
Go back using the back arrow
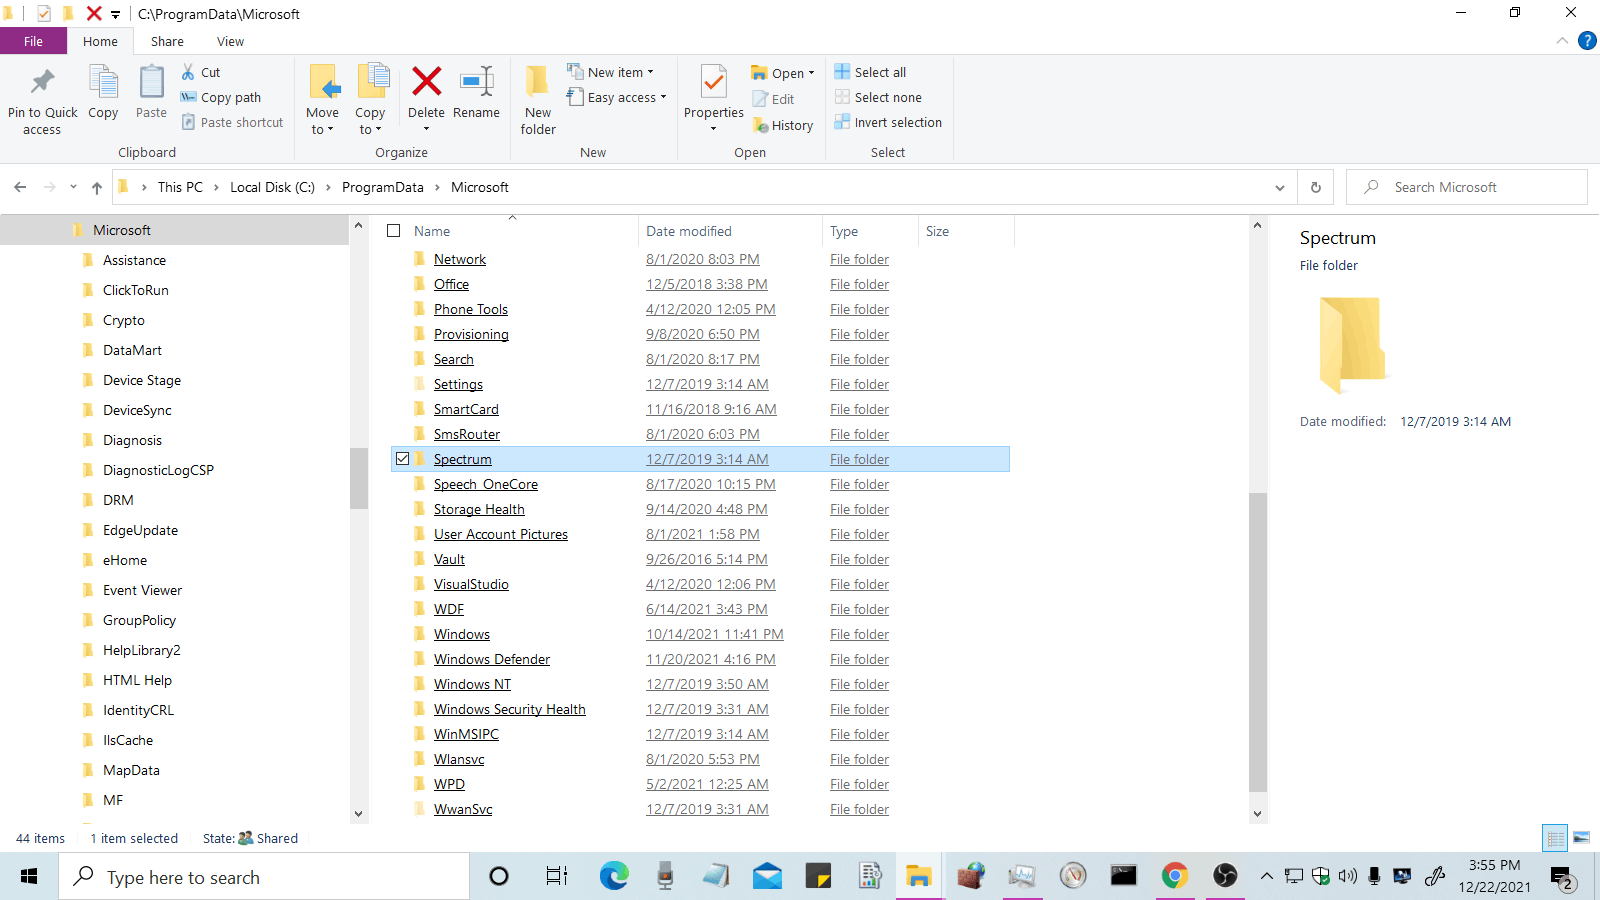(20, 187)
